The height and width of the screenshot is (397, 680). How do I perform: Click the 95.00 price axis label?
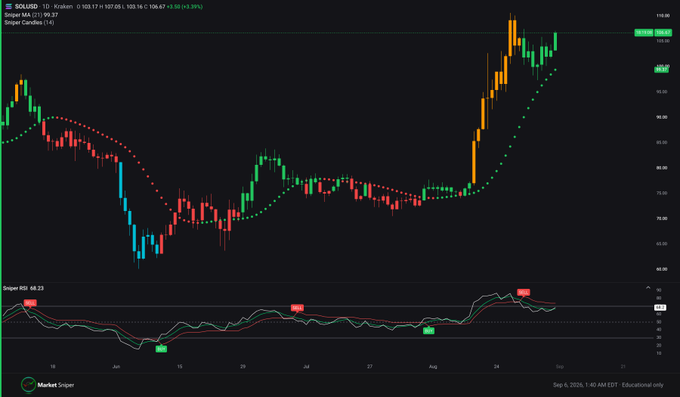[662, 92]
